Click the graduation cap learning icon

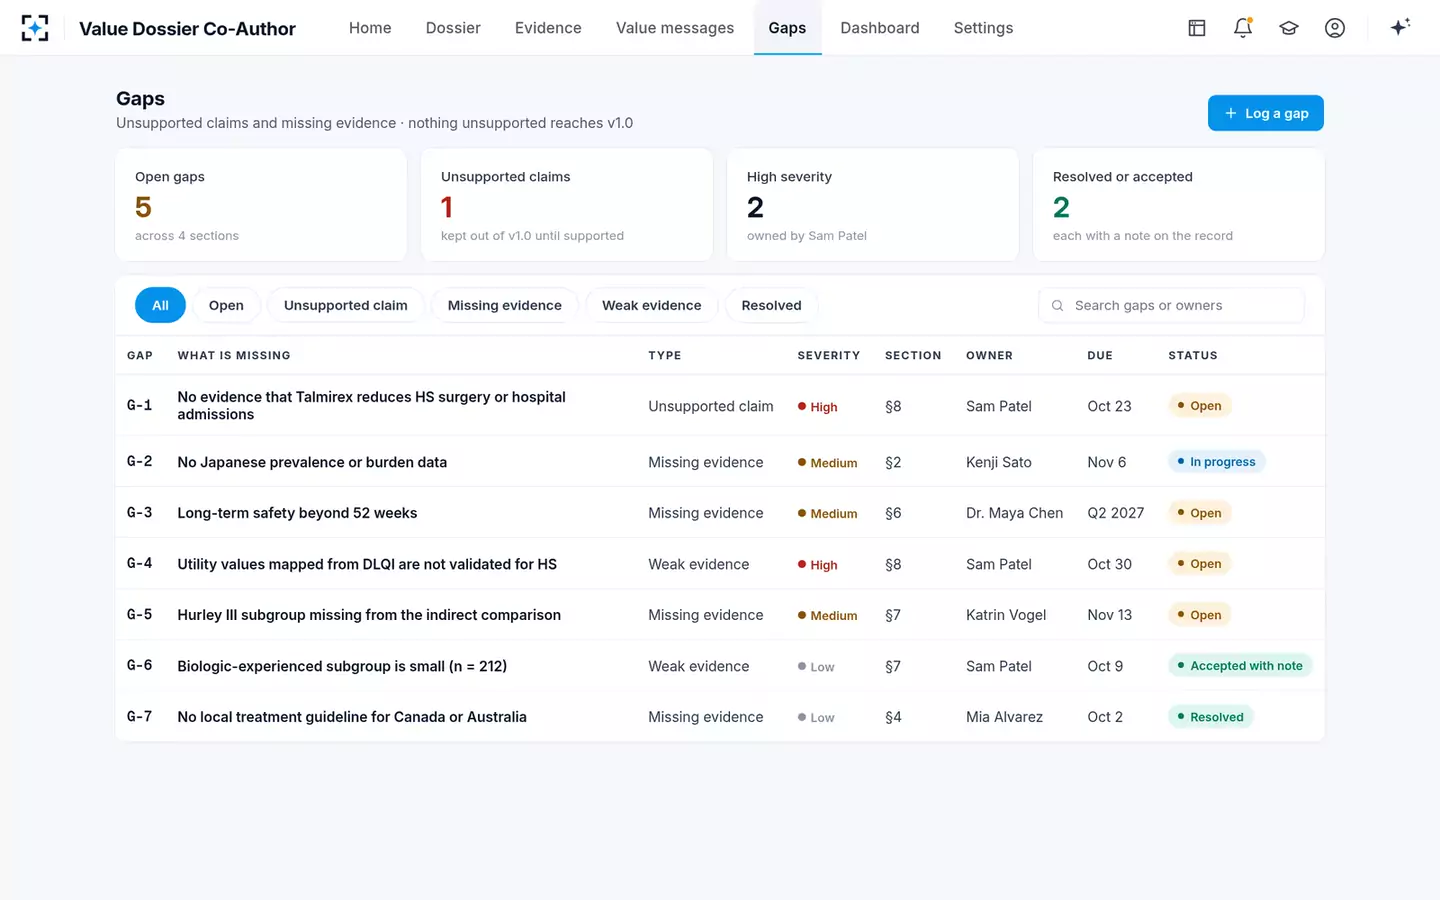[x=1289, y=28]
